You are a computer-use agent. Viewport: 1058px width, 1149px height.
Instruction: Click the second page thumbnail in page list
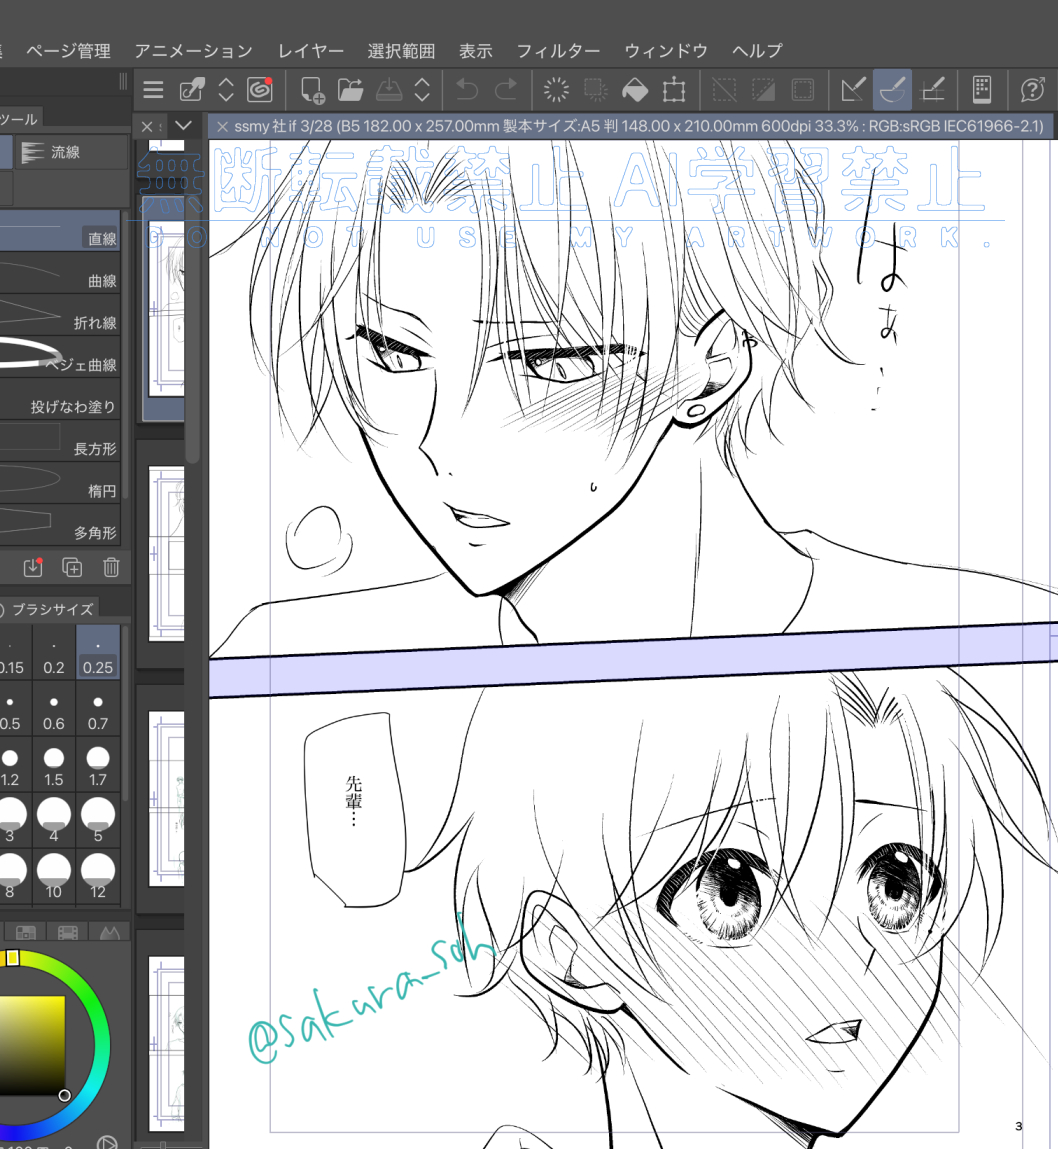click(166, 553)
